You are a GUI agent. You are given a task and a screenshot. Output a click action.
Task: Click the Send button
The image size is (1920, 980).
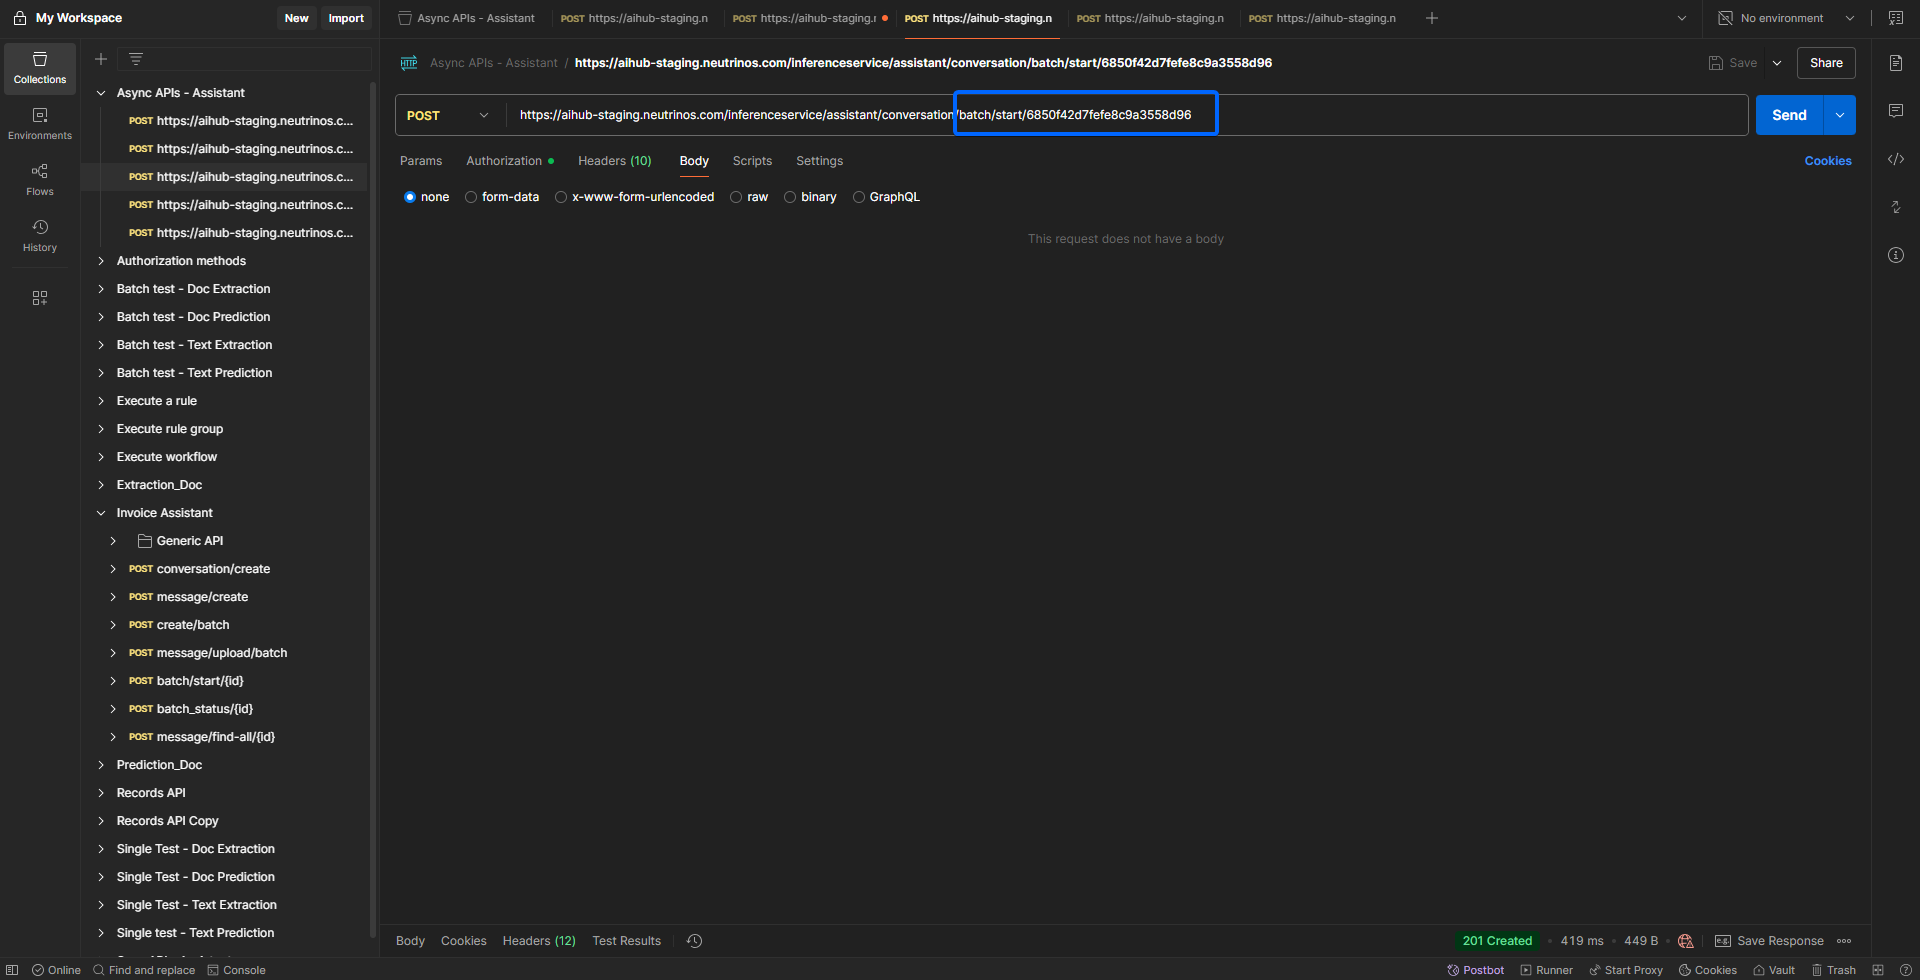point(1790,115)
